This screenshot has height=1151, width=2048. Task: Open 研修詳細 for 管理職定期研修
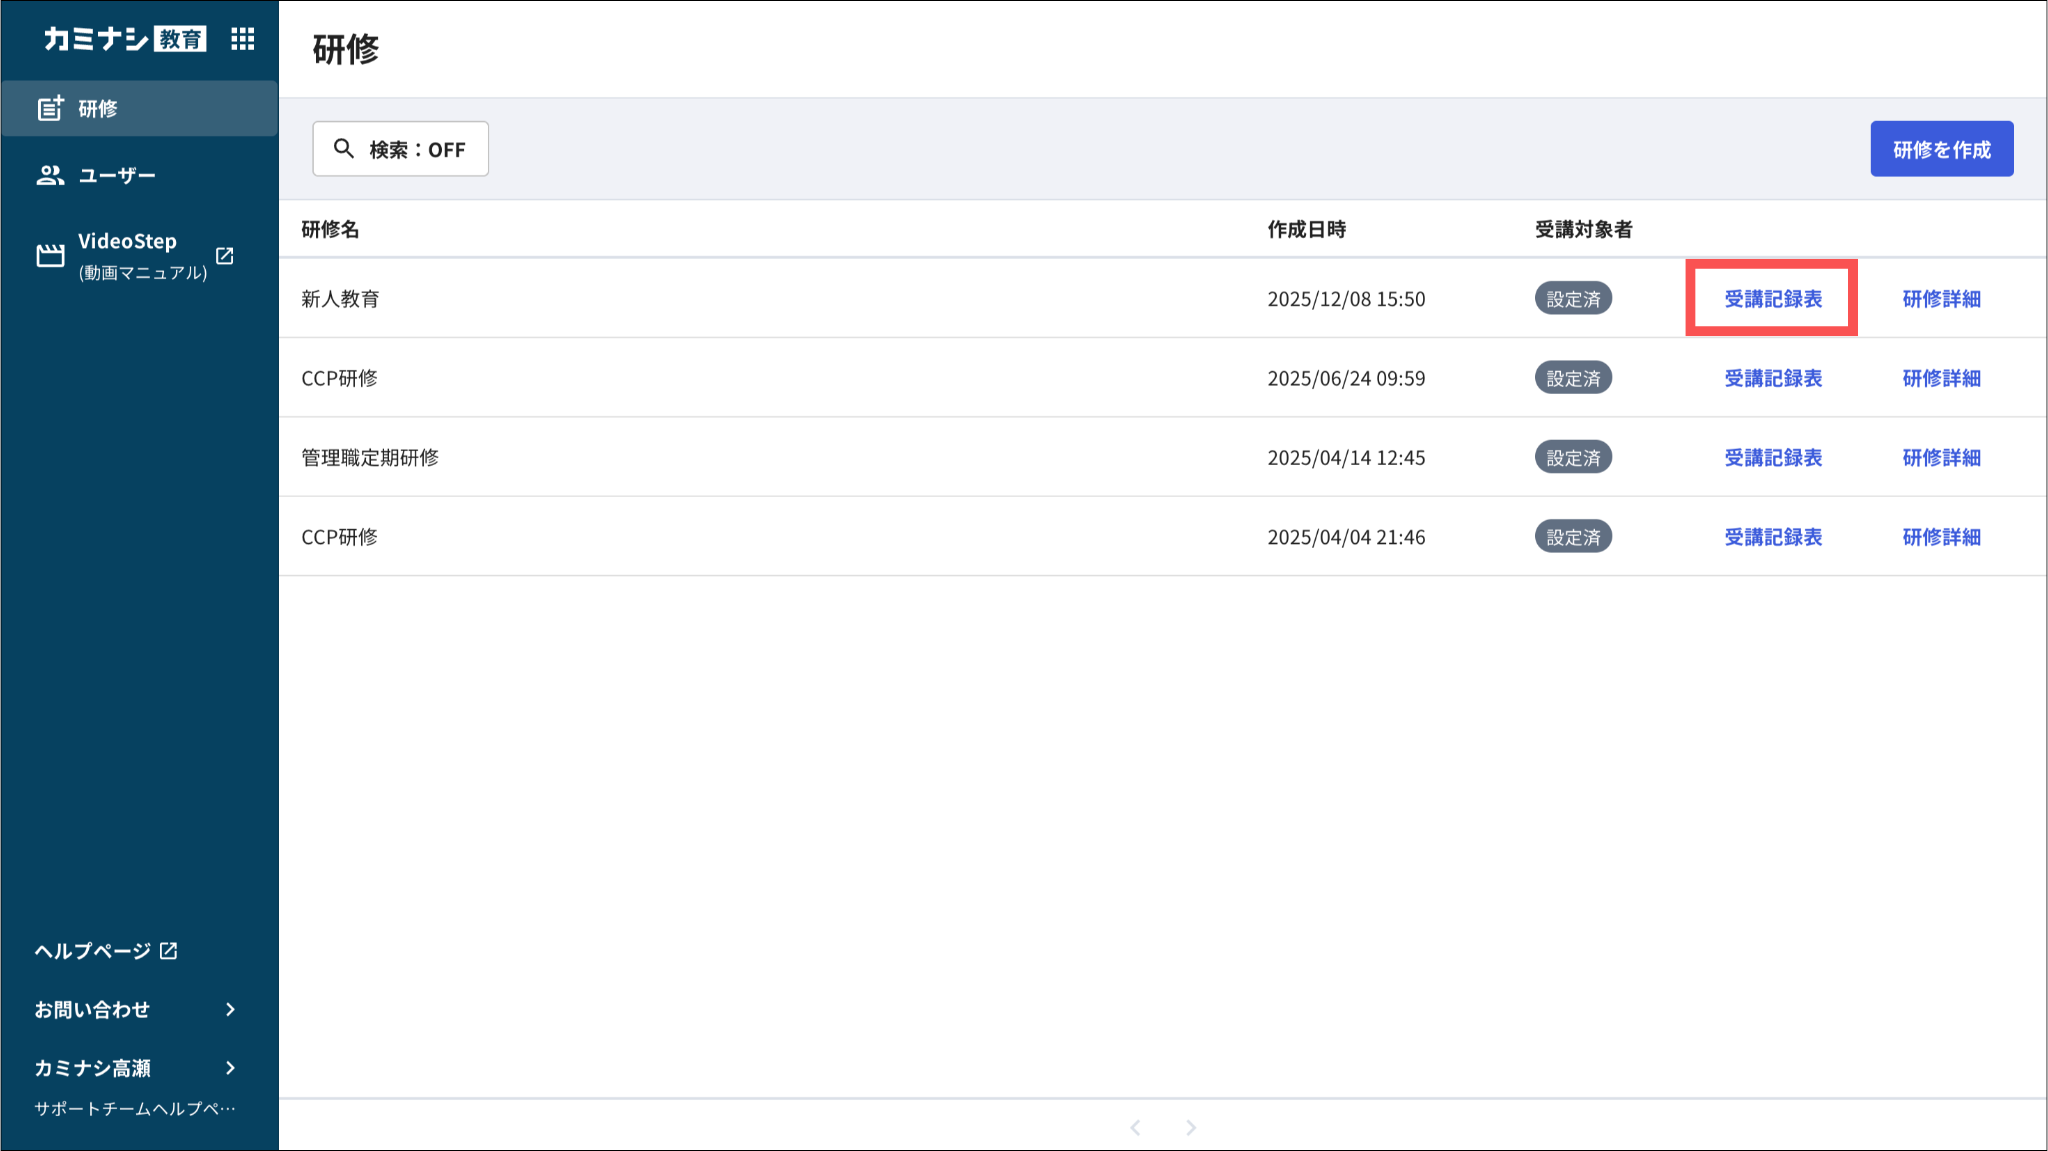point(1941,457)
